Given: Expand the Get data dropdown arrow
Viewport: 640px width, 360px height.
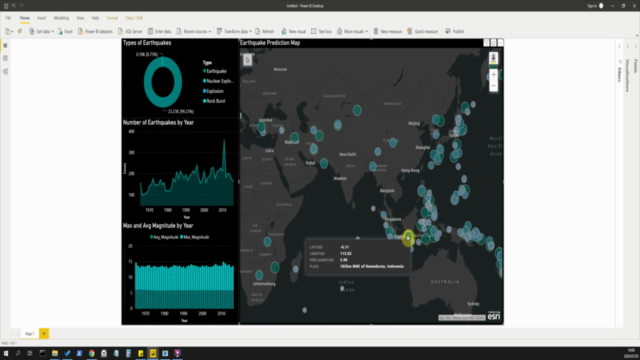Looking at the screenshot, I should point(52,31).
